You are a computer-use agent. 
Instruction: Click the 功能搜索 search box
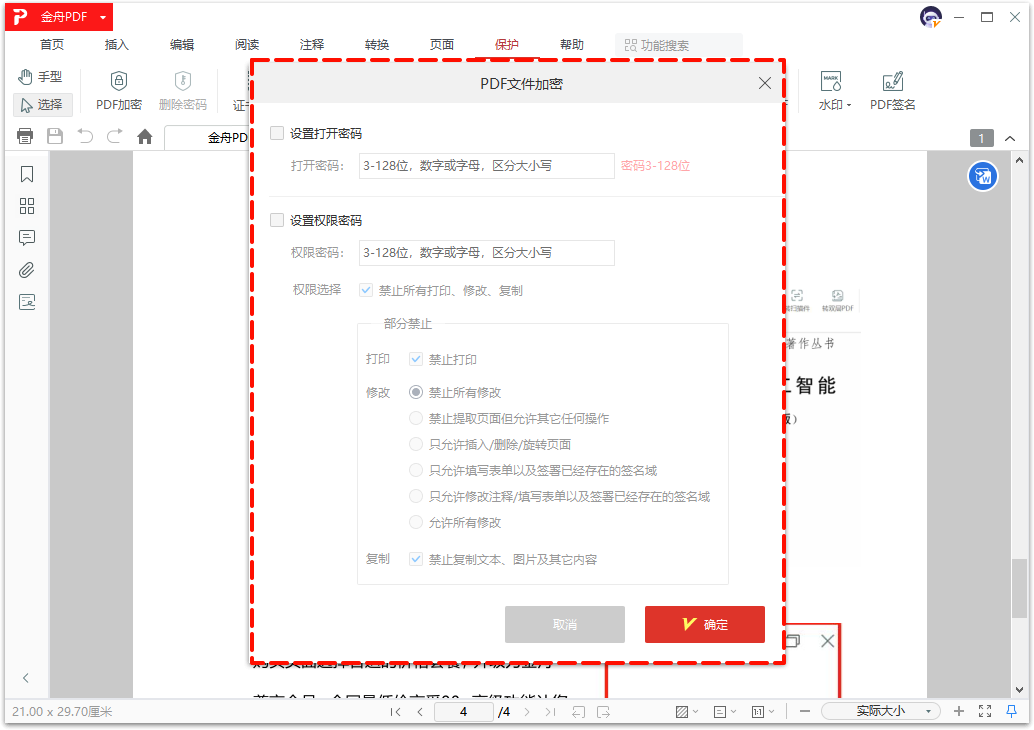click(x=679, y=46)
